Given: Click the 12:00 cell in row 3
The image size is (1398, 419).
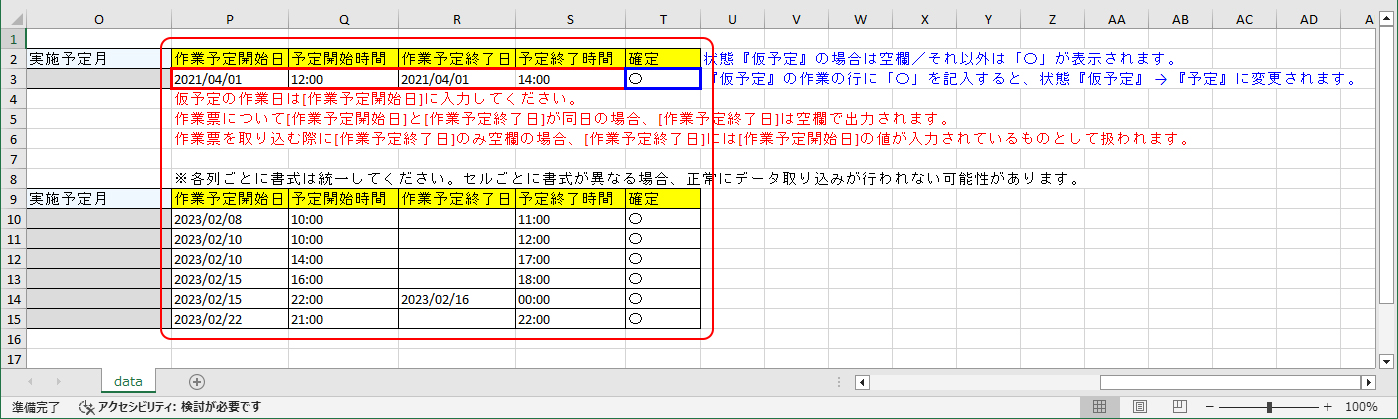Looking at the screenshot, I should tap(343, 79).
